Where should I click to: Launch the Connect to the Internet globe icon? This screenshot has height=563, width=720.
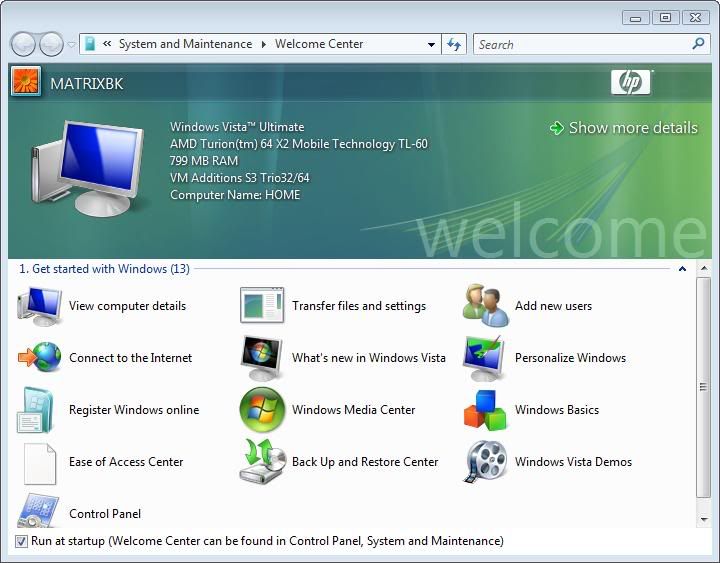[x=40, y=358]
